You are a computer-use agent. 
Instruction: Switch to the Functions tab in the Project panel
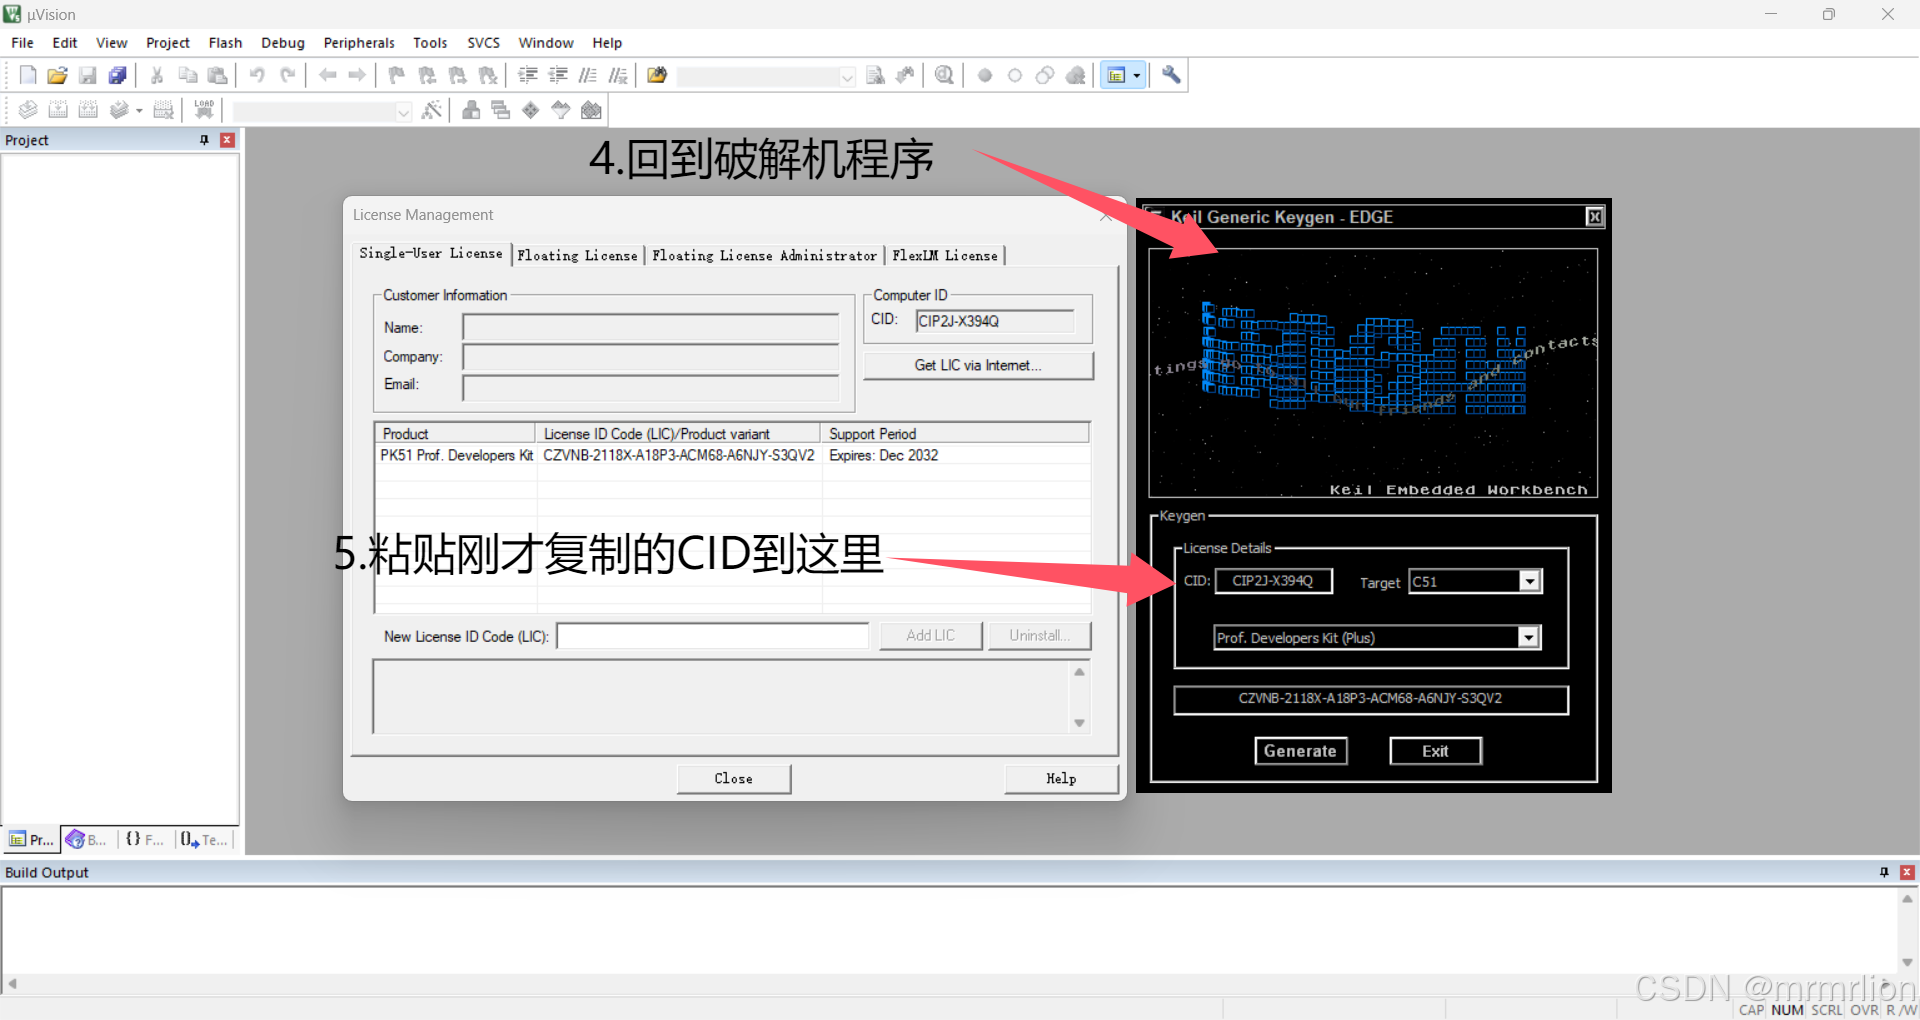click(x=146, y=840)
